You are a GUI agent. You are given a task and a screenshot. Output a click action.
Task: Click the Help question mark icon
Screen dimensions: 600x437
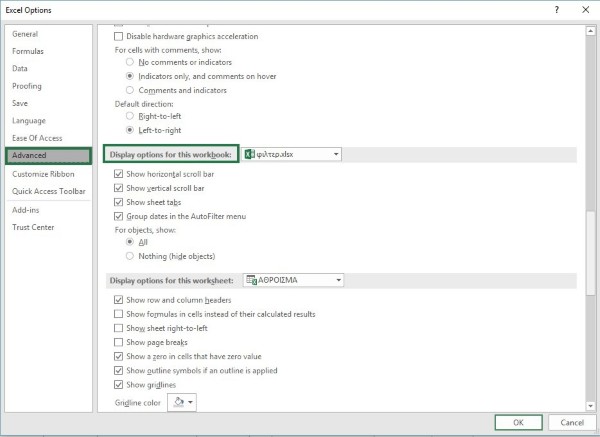coord(557,10)
